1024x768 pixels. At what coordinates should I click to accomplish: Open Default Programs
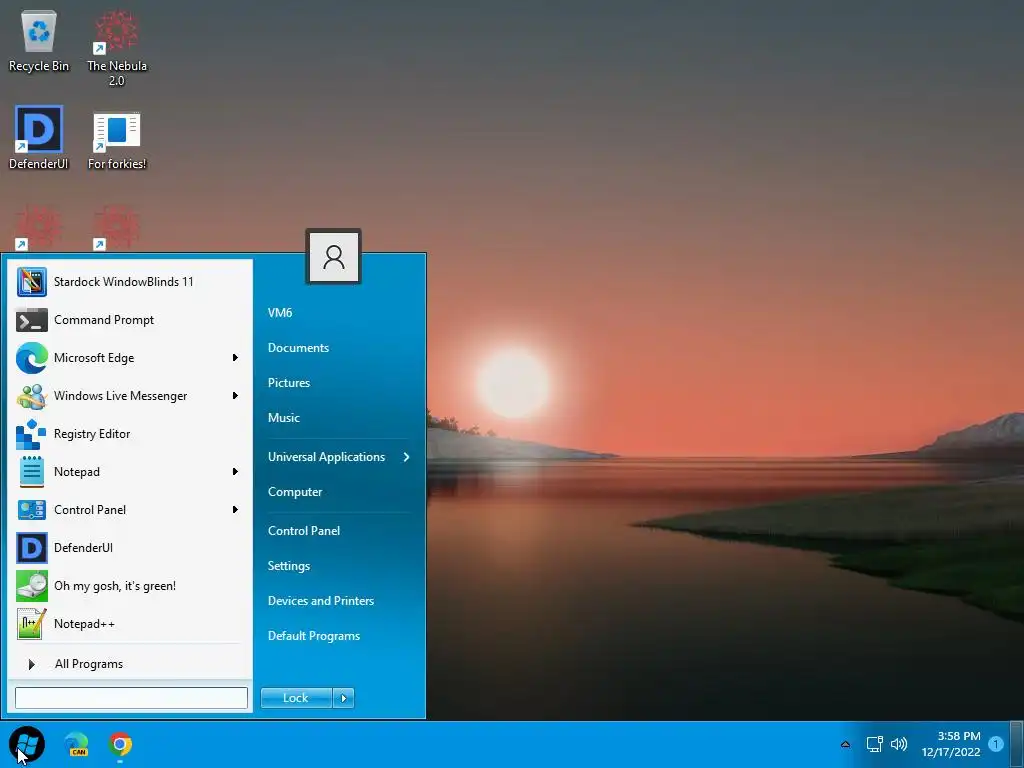[x=313, y=636]
